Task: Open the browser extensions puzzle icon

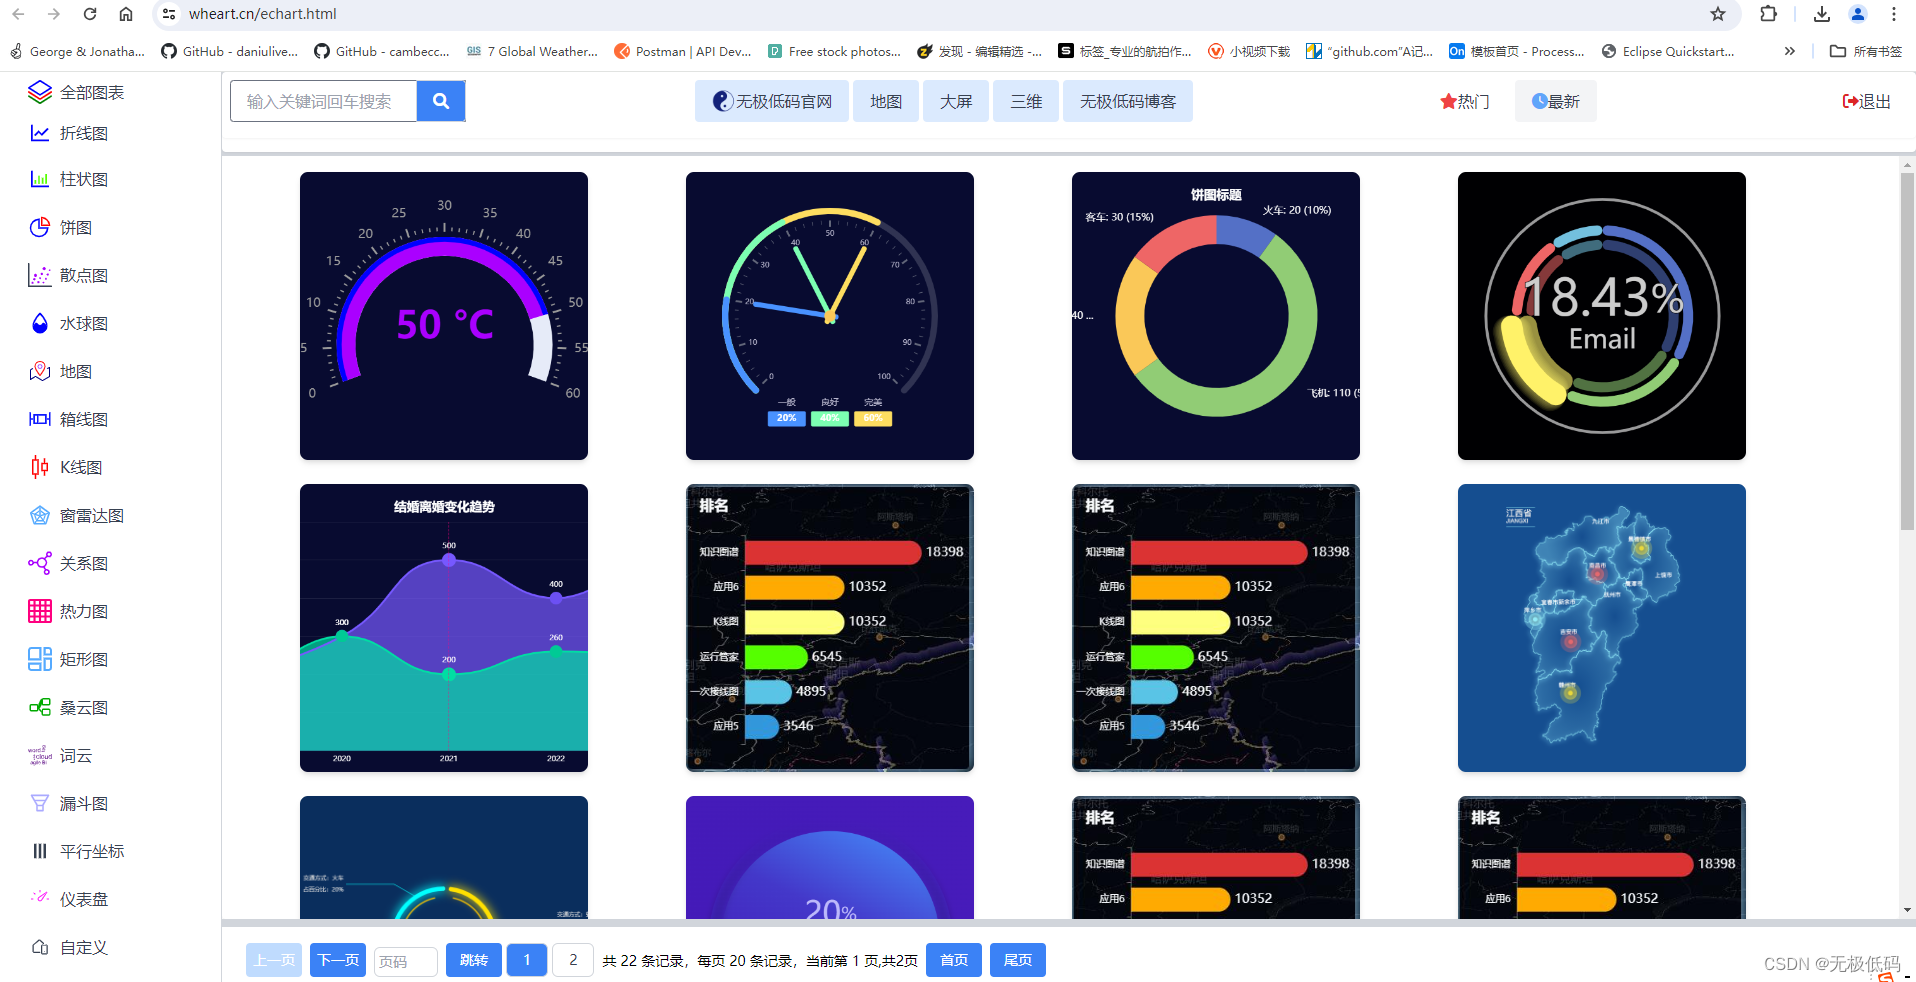Action: 1769,14
